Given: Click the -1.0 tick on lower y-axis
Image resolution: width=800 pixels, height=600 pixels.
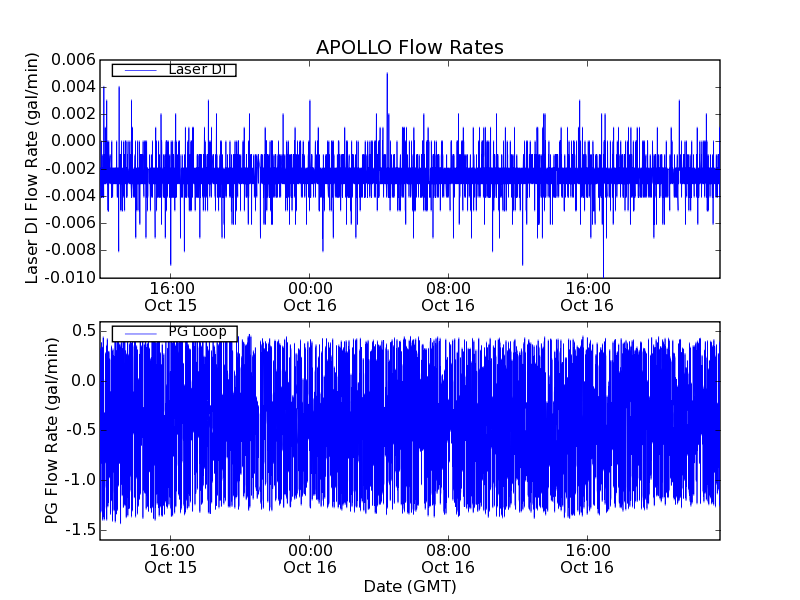Looking at the screenshot, I should (x=80, y=480).
